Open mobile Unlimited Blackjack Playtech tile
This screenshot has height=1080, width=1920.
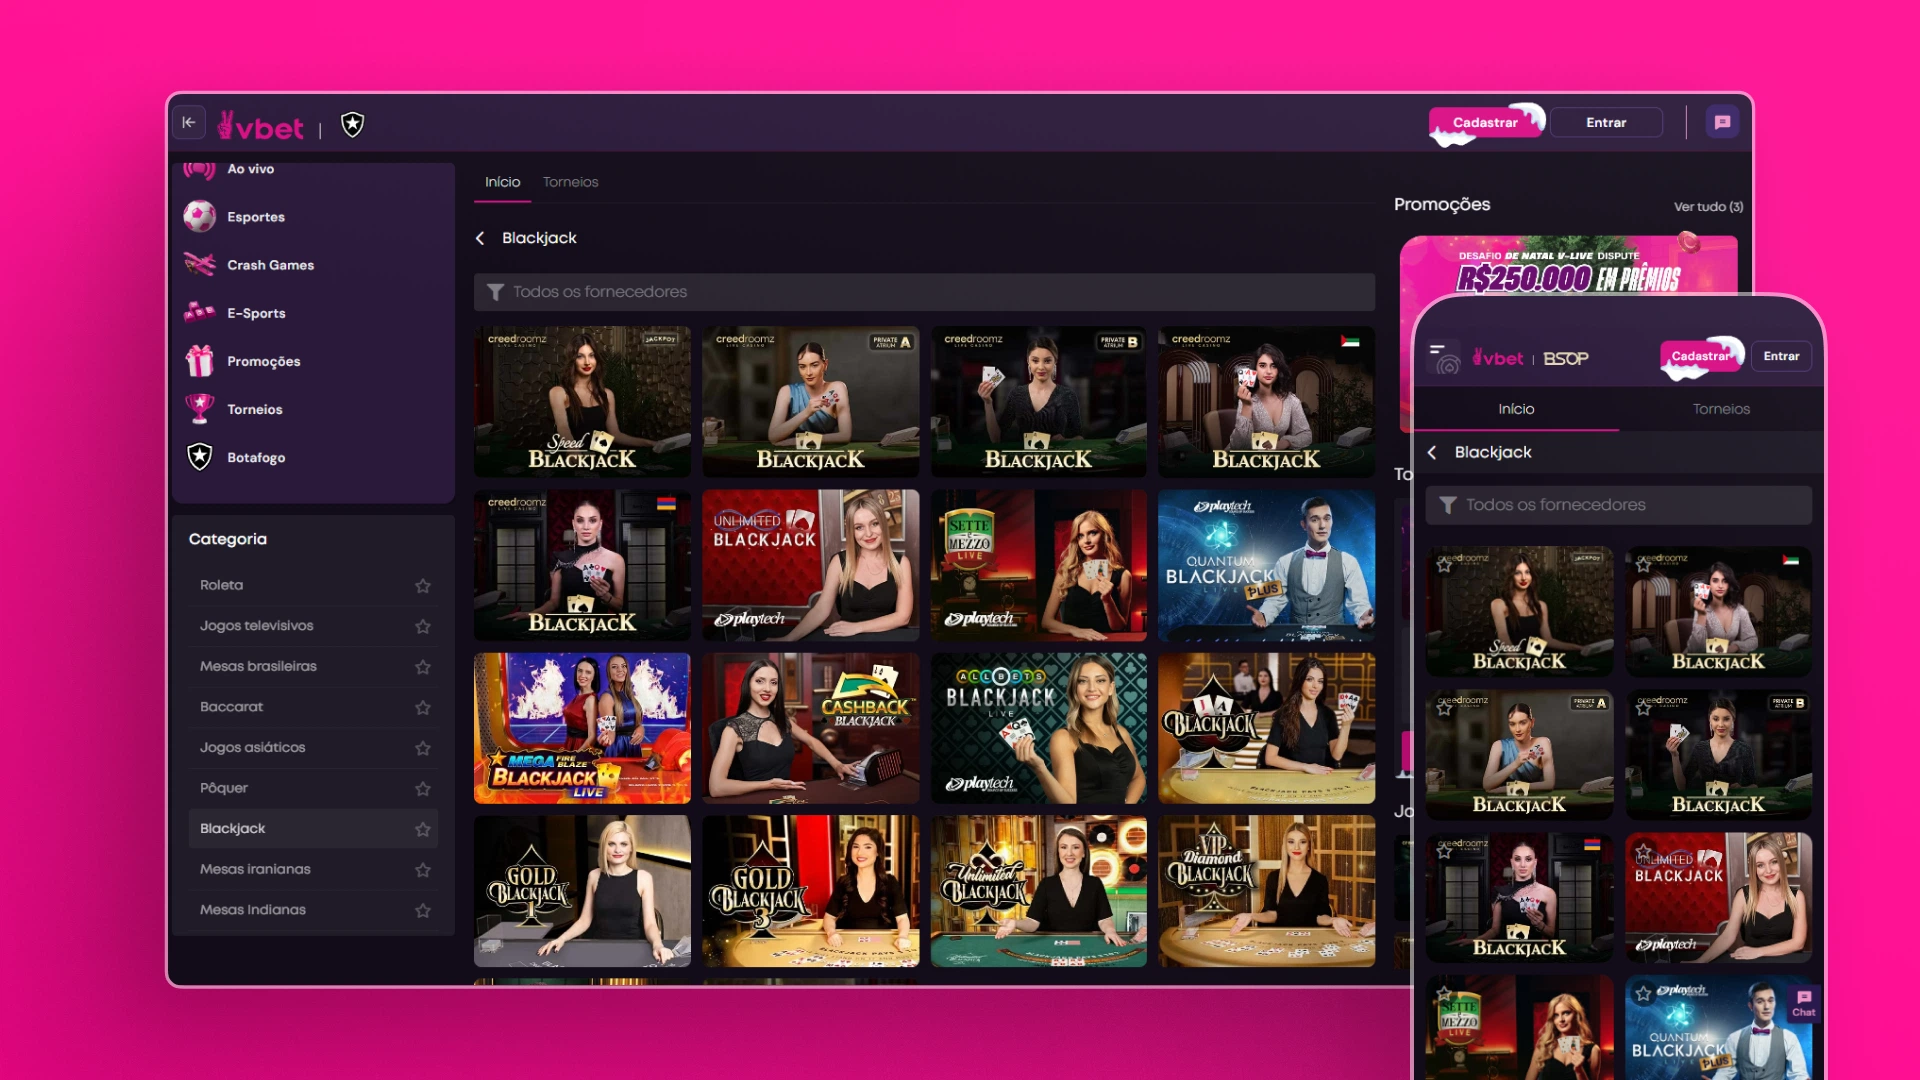[x=1718, y=897]
